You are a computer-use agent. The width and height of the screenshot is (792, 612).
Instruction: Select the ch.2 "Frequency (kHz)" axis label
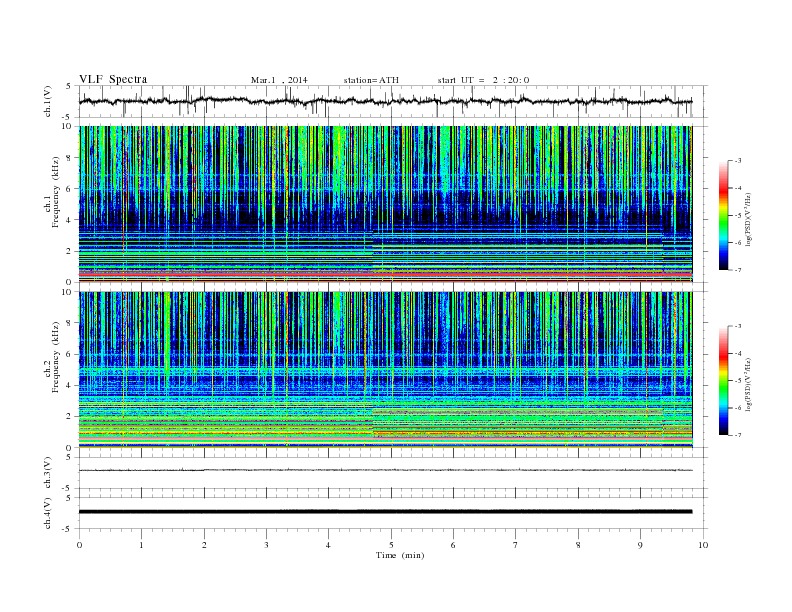click(x=56, y=357)
